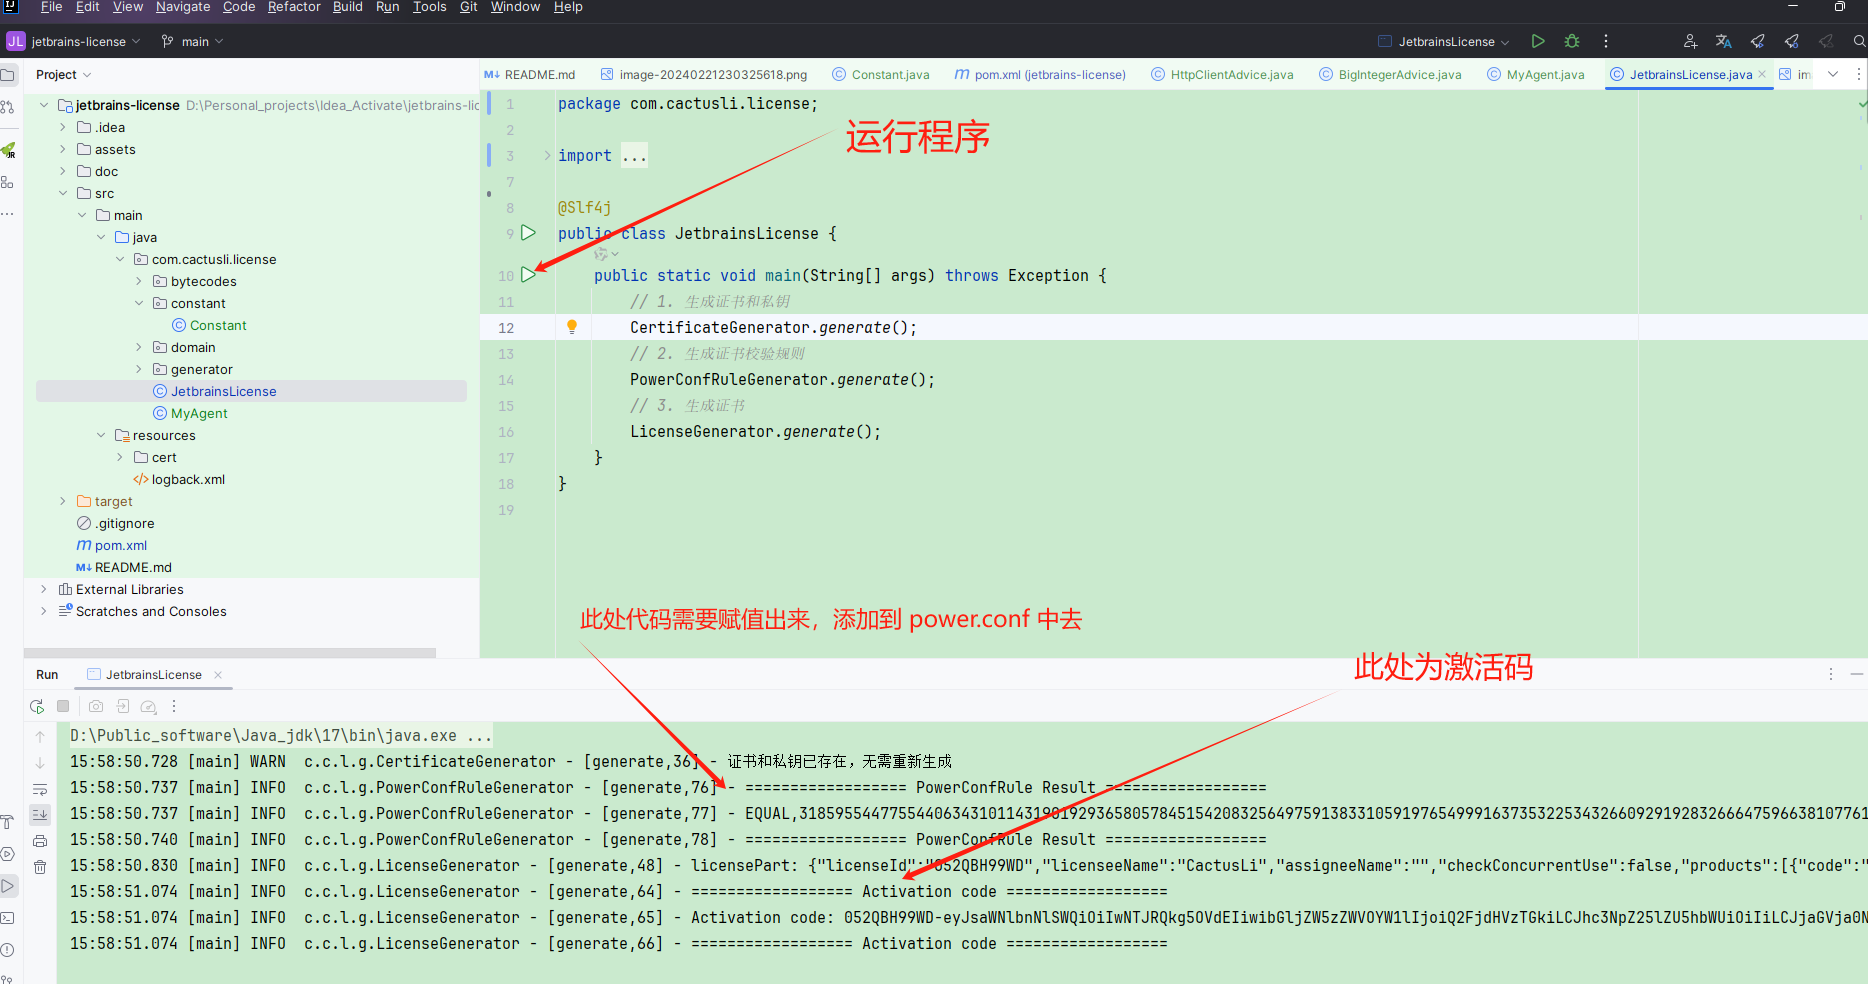
Task: Run the JetbrainsLicense class from the line 9 gutter
Action: 528,232
